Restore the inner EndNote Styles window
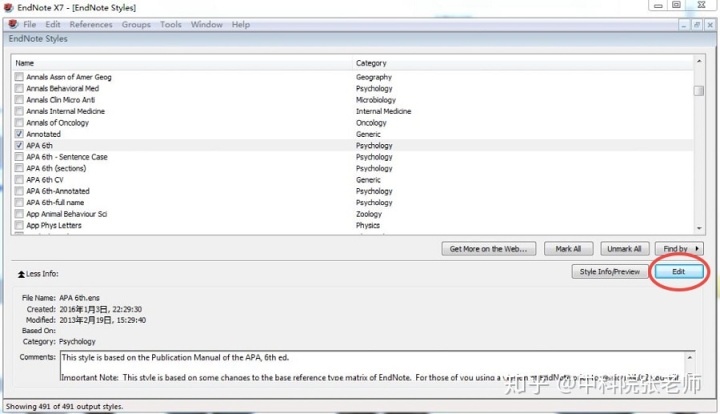720x414 pixels. coord(697,25)
